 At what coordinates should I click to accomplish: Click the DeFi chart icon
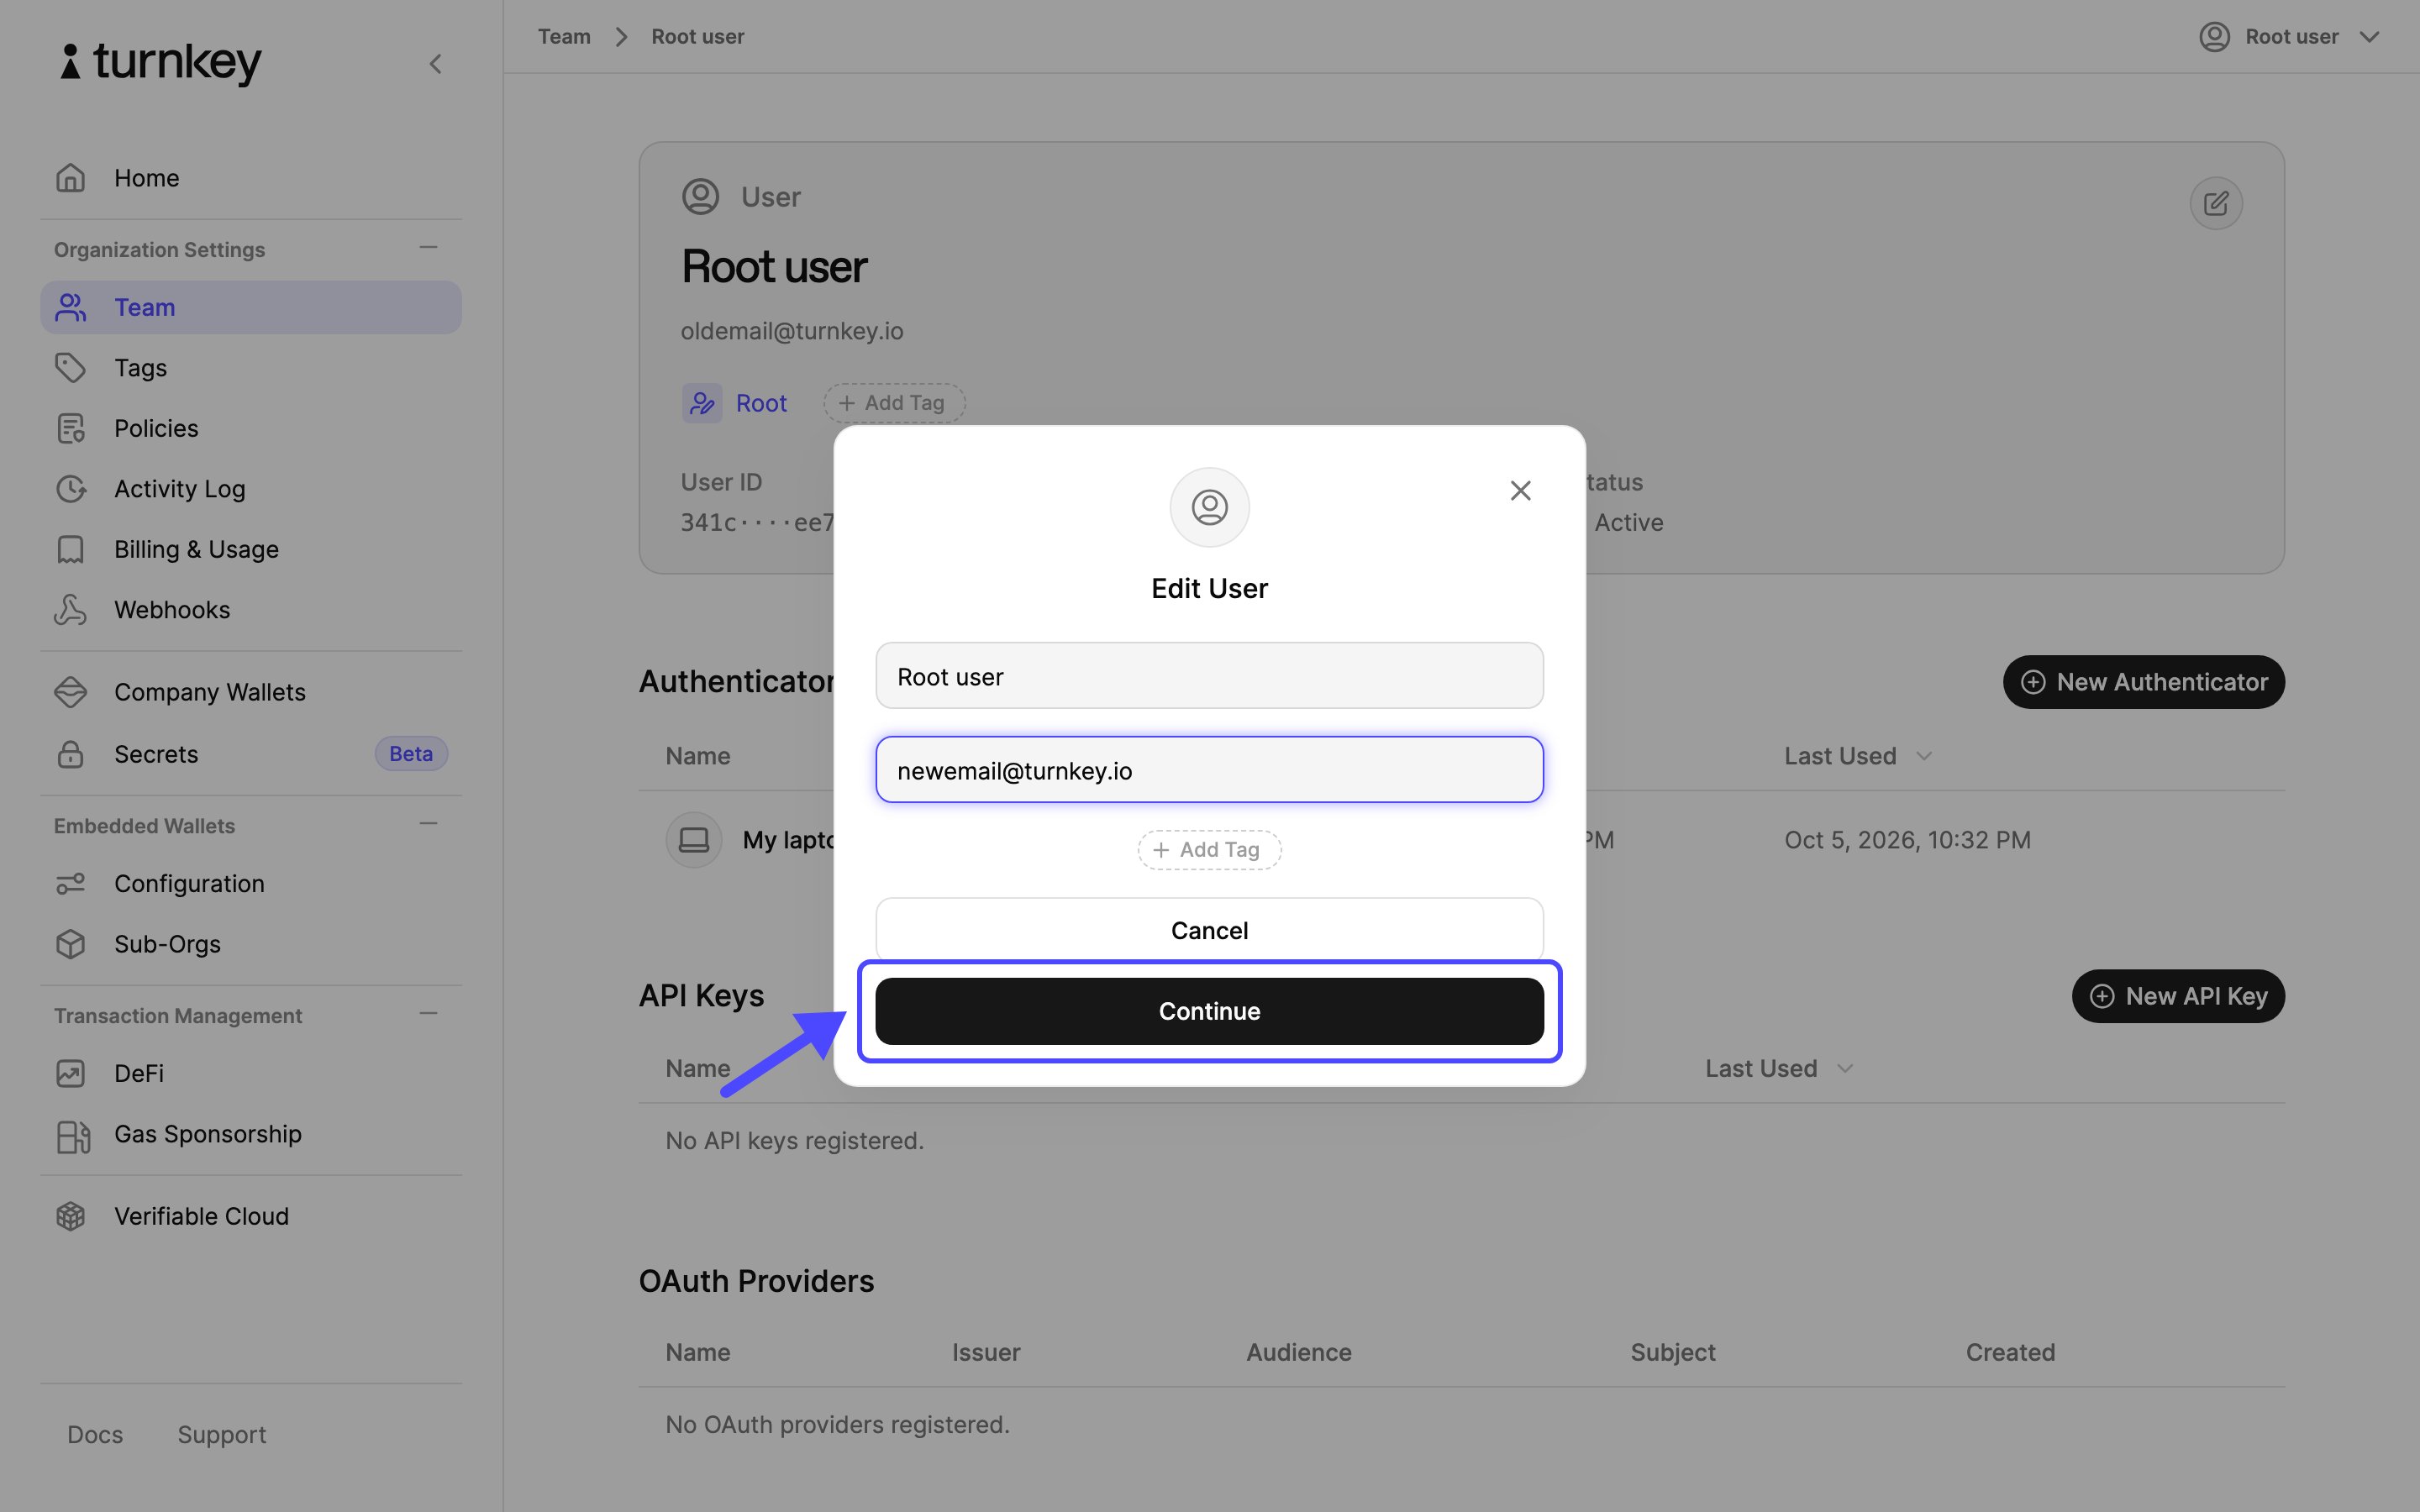70,1073
